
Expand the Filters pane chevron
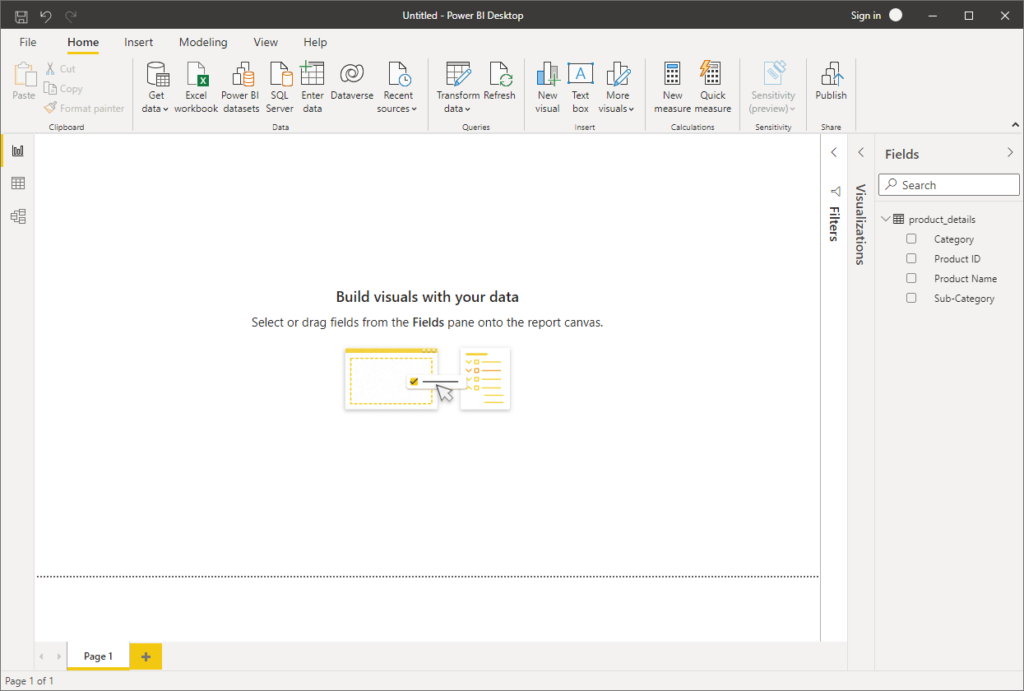click(x=834, y=152)
